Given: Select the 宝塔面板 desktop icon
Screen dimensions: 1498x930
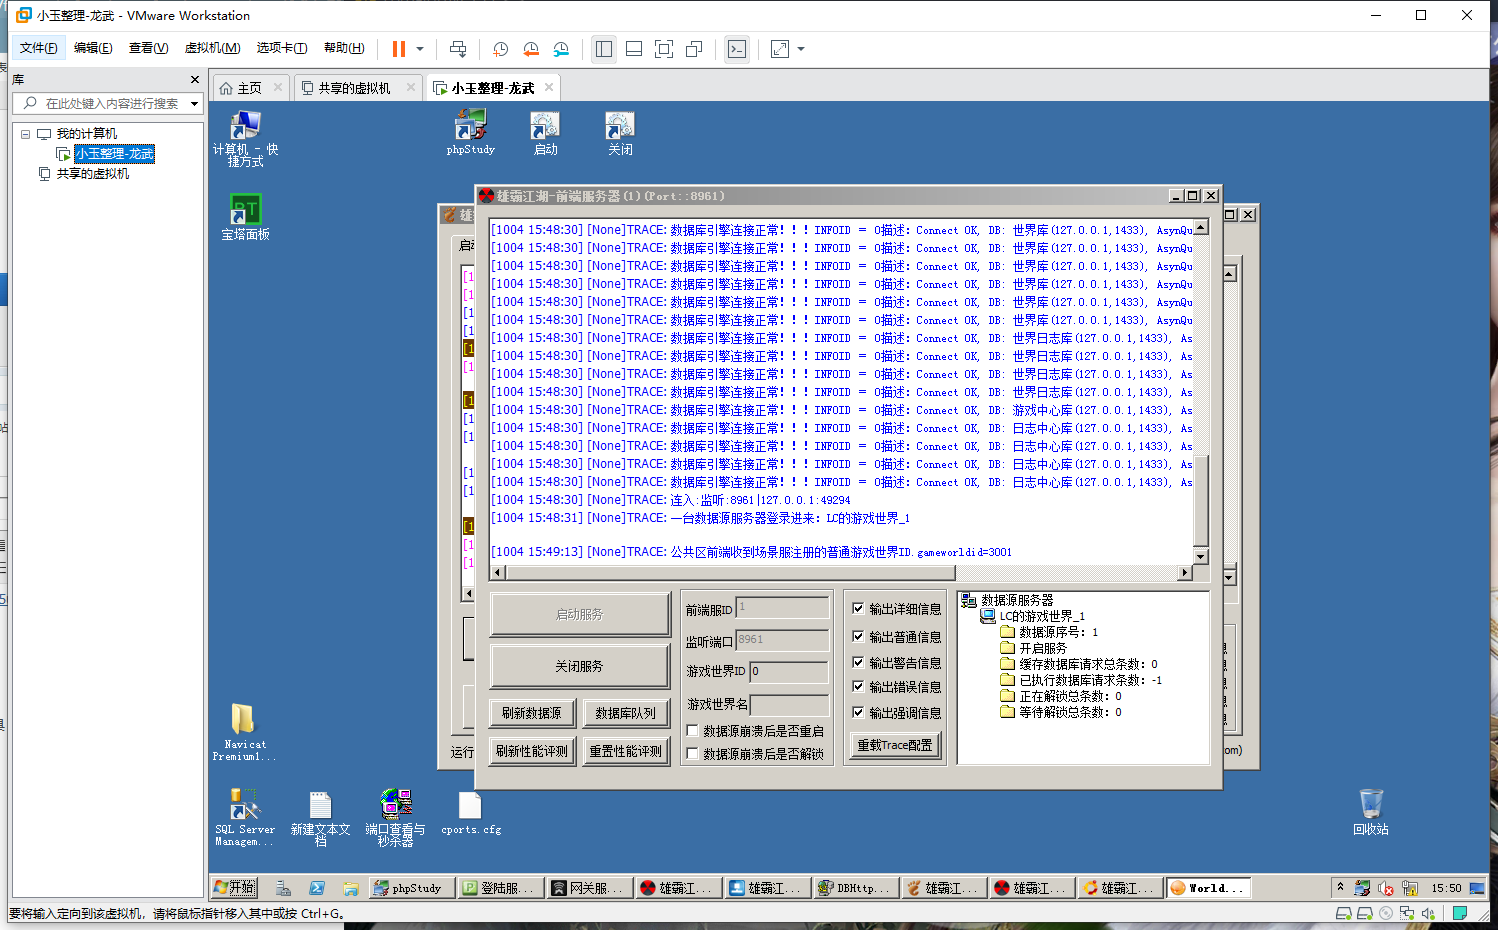Looking at the screenshot, I should 245,217.
